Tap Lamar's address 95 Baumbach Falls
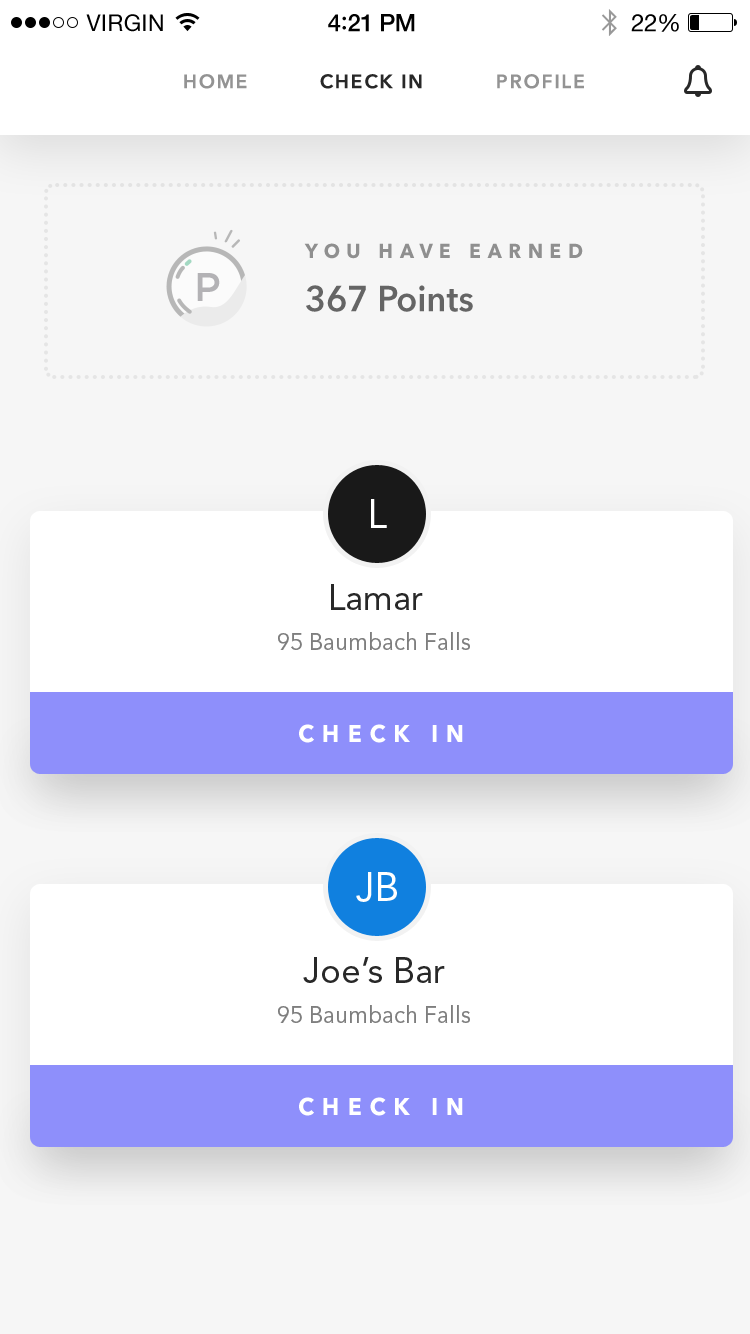Viewport: 750px width, 1334px height. pos(374,642)
